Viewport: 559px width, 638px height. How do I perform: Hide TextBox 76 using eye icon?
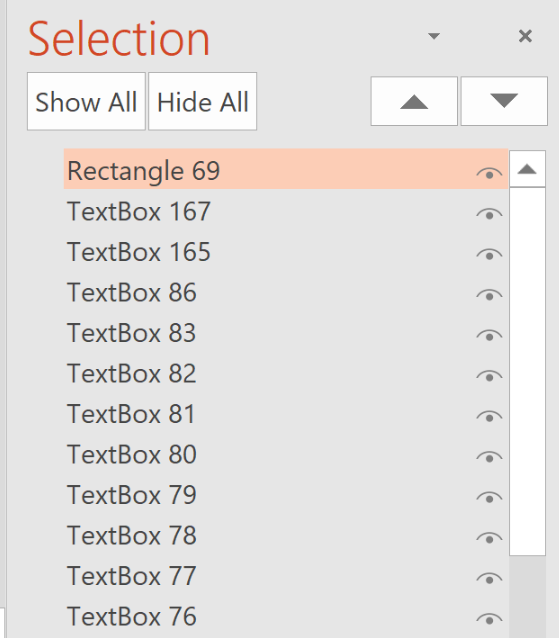[489, 619]
